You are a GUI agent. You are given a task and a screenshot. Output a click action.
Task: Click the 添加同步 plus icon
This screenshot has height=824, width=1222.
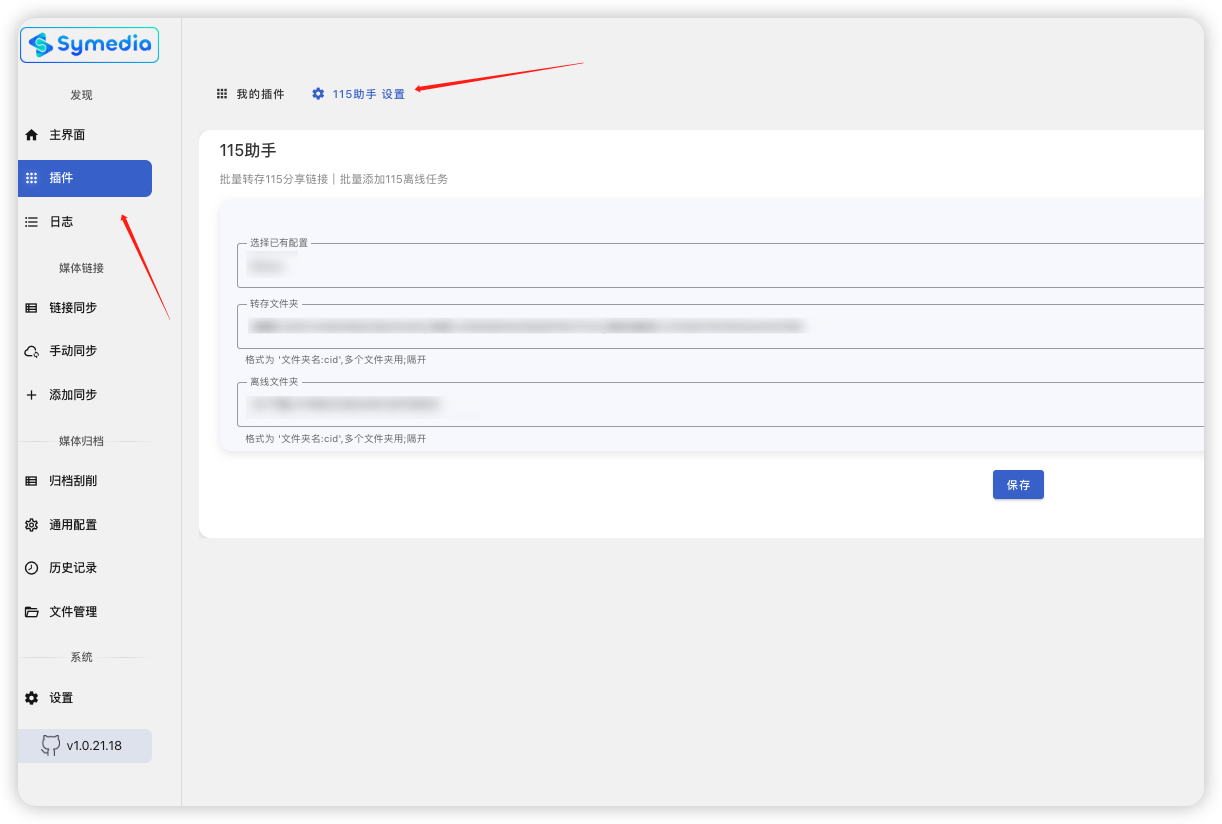click(31, 395)
